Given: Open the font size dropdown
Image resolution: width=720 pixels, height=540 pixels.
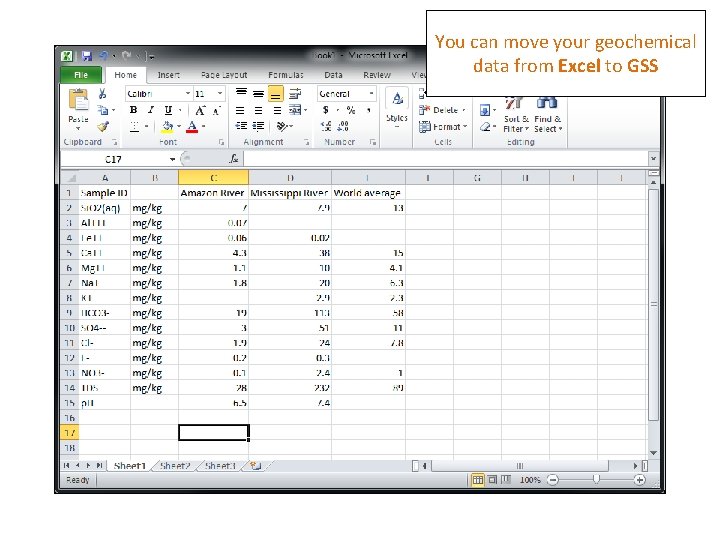Looking at the screenshot, I should tap(220, 94).
